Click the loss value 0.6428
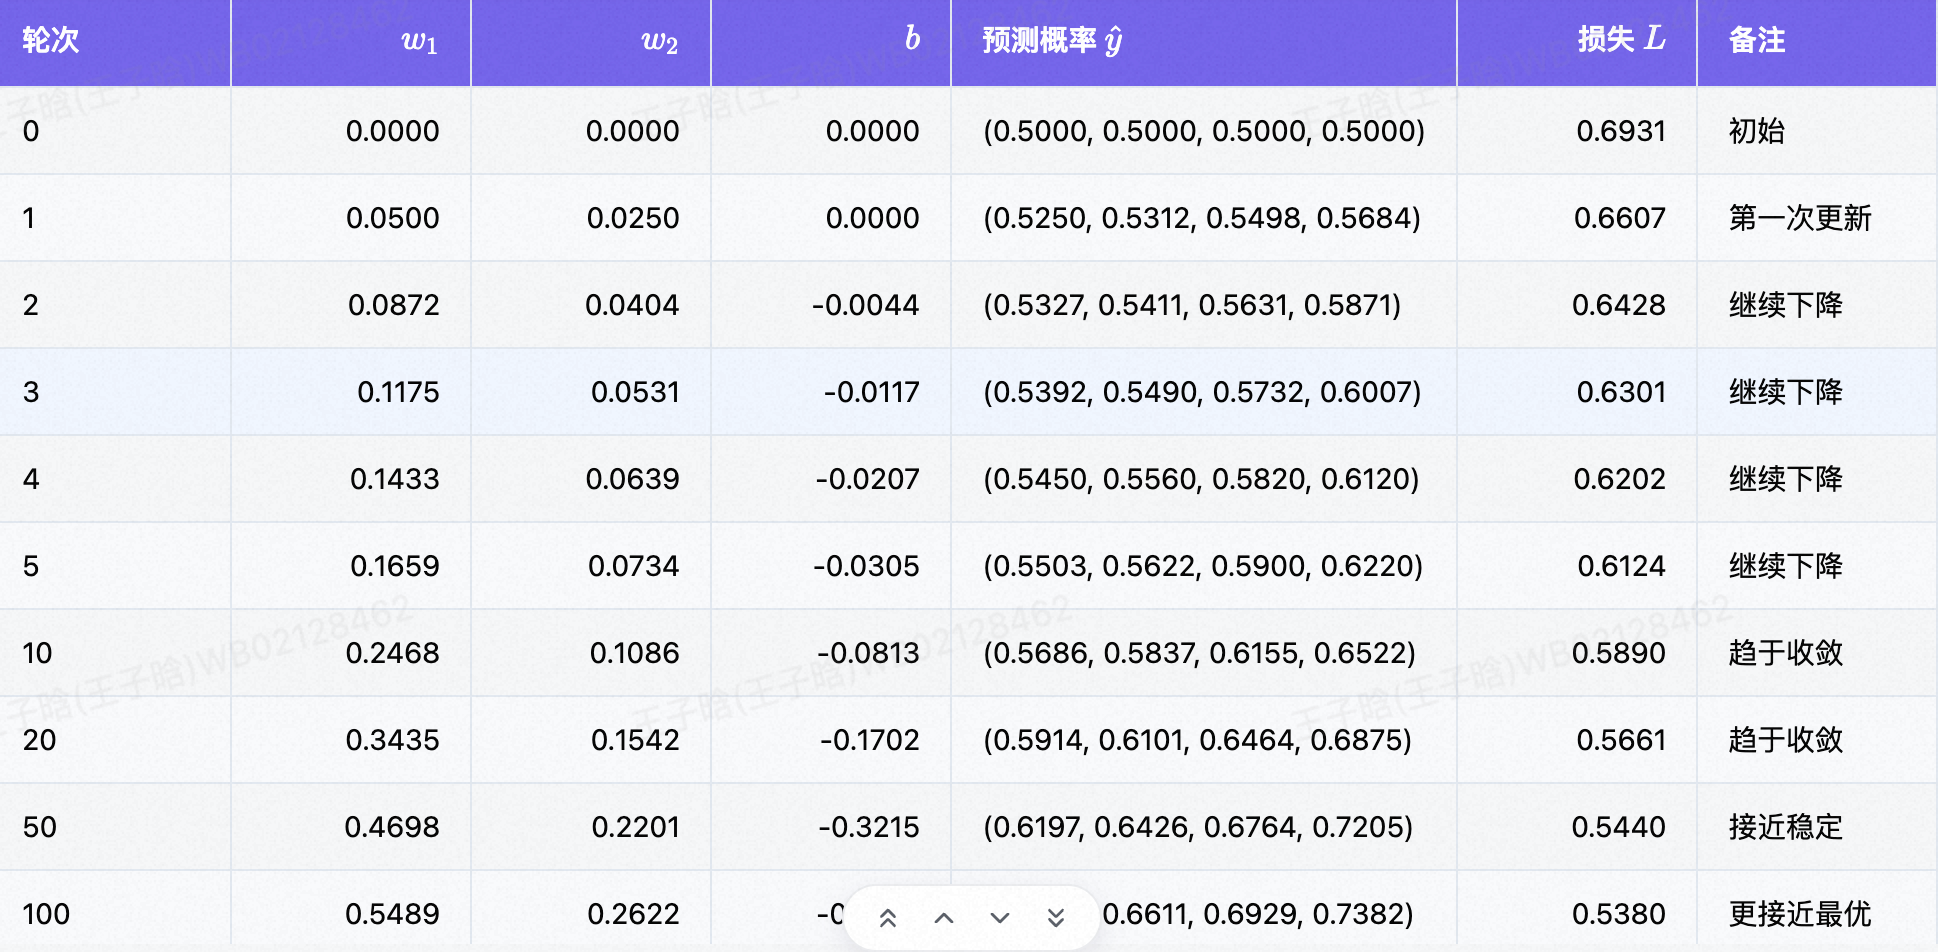Image resolution: width=1938 pixels, height=952 pixels. pos(1619,305)
